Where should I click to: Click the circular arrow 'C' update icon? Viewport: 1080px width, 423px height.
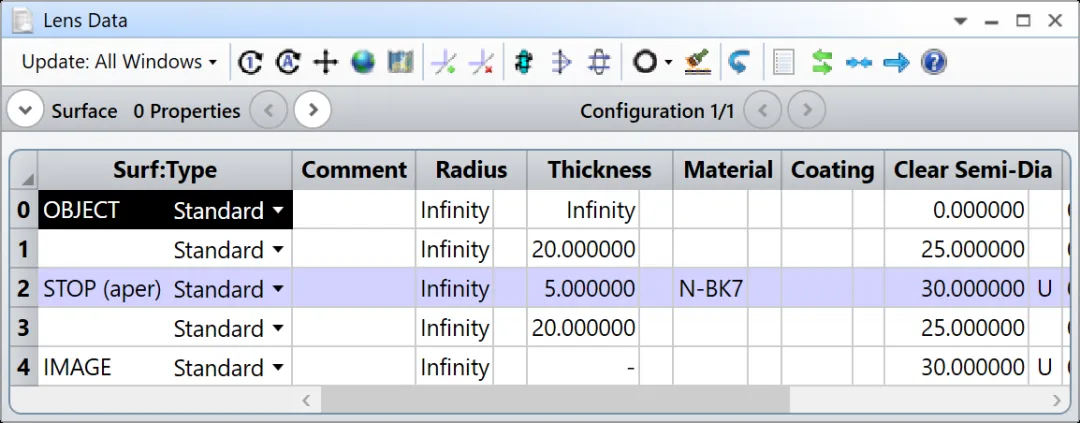[250, 62]
